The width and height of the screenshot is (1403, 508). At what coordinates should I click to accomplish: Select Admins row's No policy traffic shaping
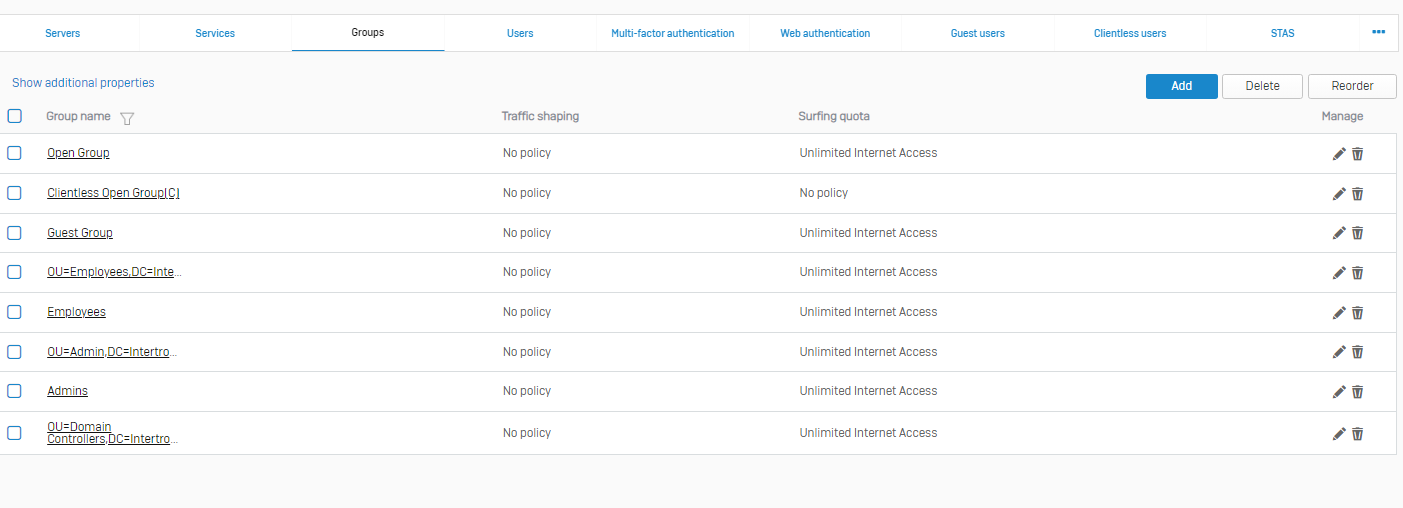pyautogui.click(x=527, y=391)
